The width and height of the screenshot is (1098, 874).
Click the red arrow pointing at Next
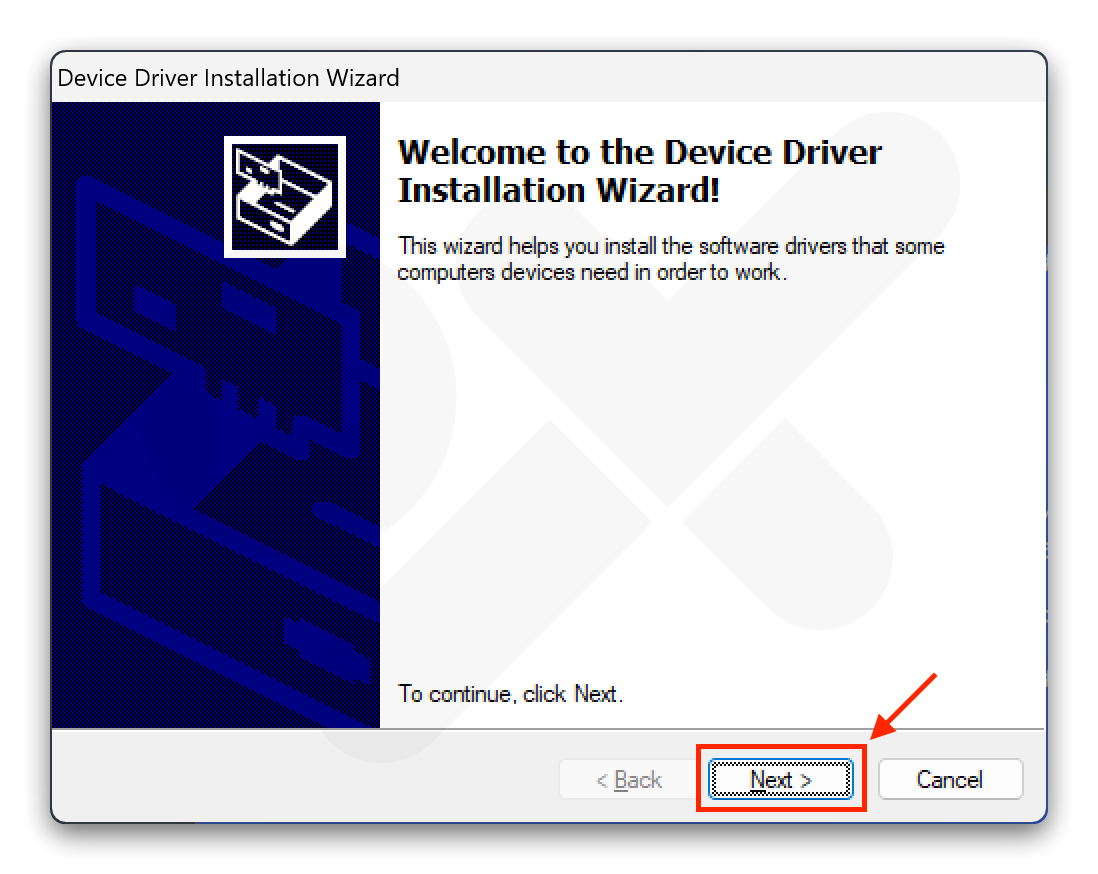point(903,707)
